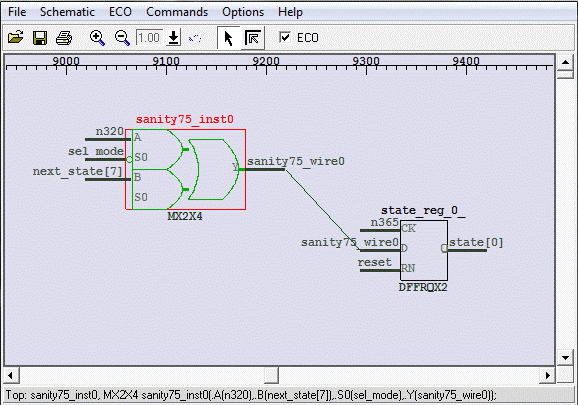Apply zoom value with download-arrow icon
Viewport: 578px width, 405px height.
173,38
